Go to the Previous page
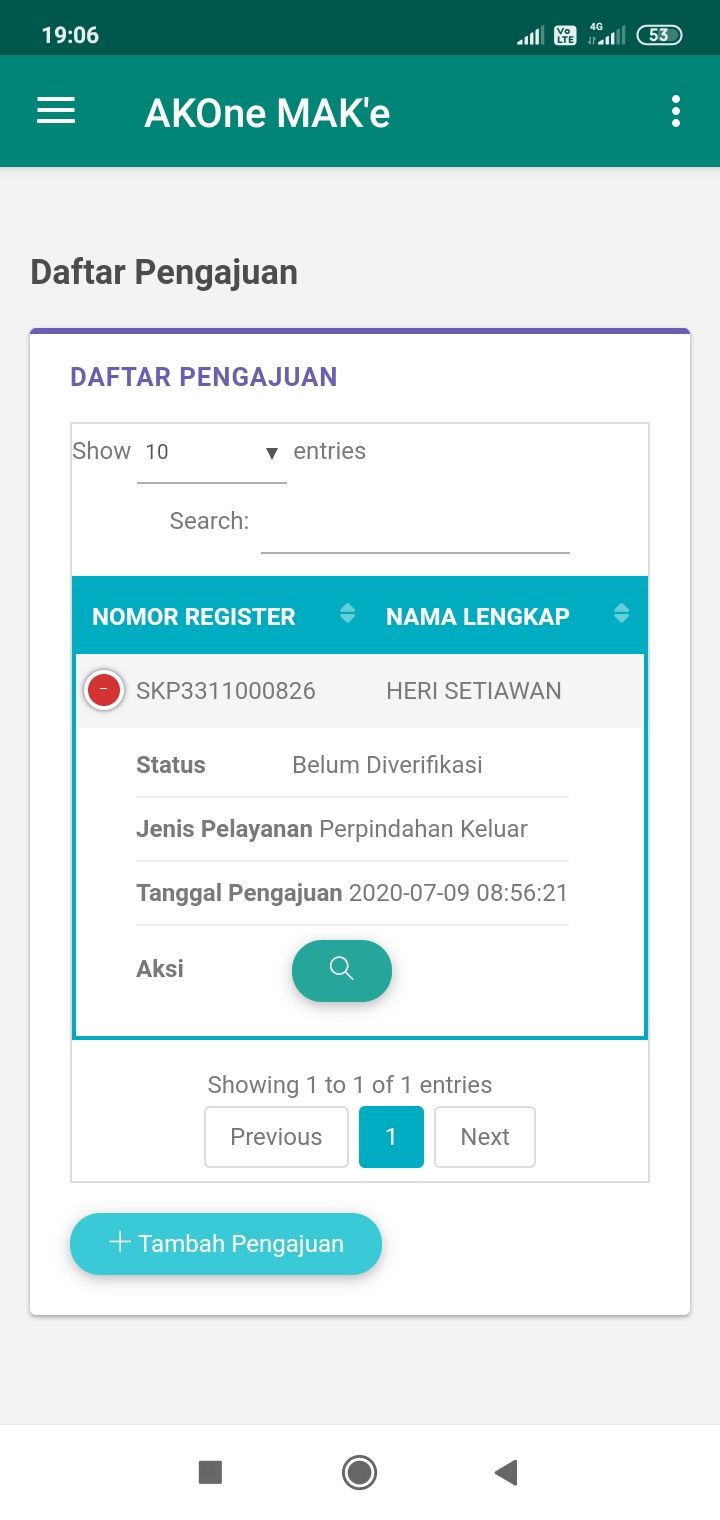Viewport: 720px width, 1520px height. (276, 1137)
